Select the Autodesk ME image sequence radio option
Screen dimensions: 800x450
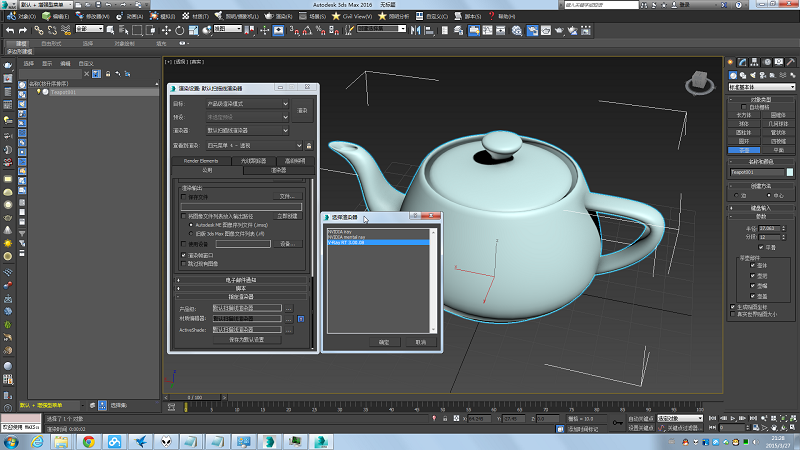point(191,225)
